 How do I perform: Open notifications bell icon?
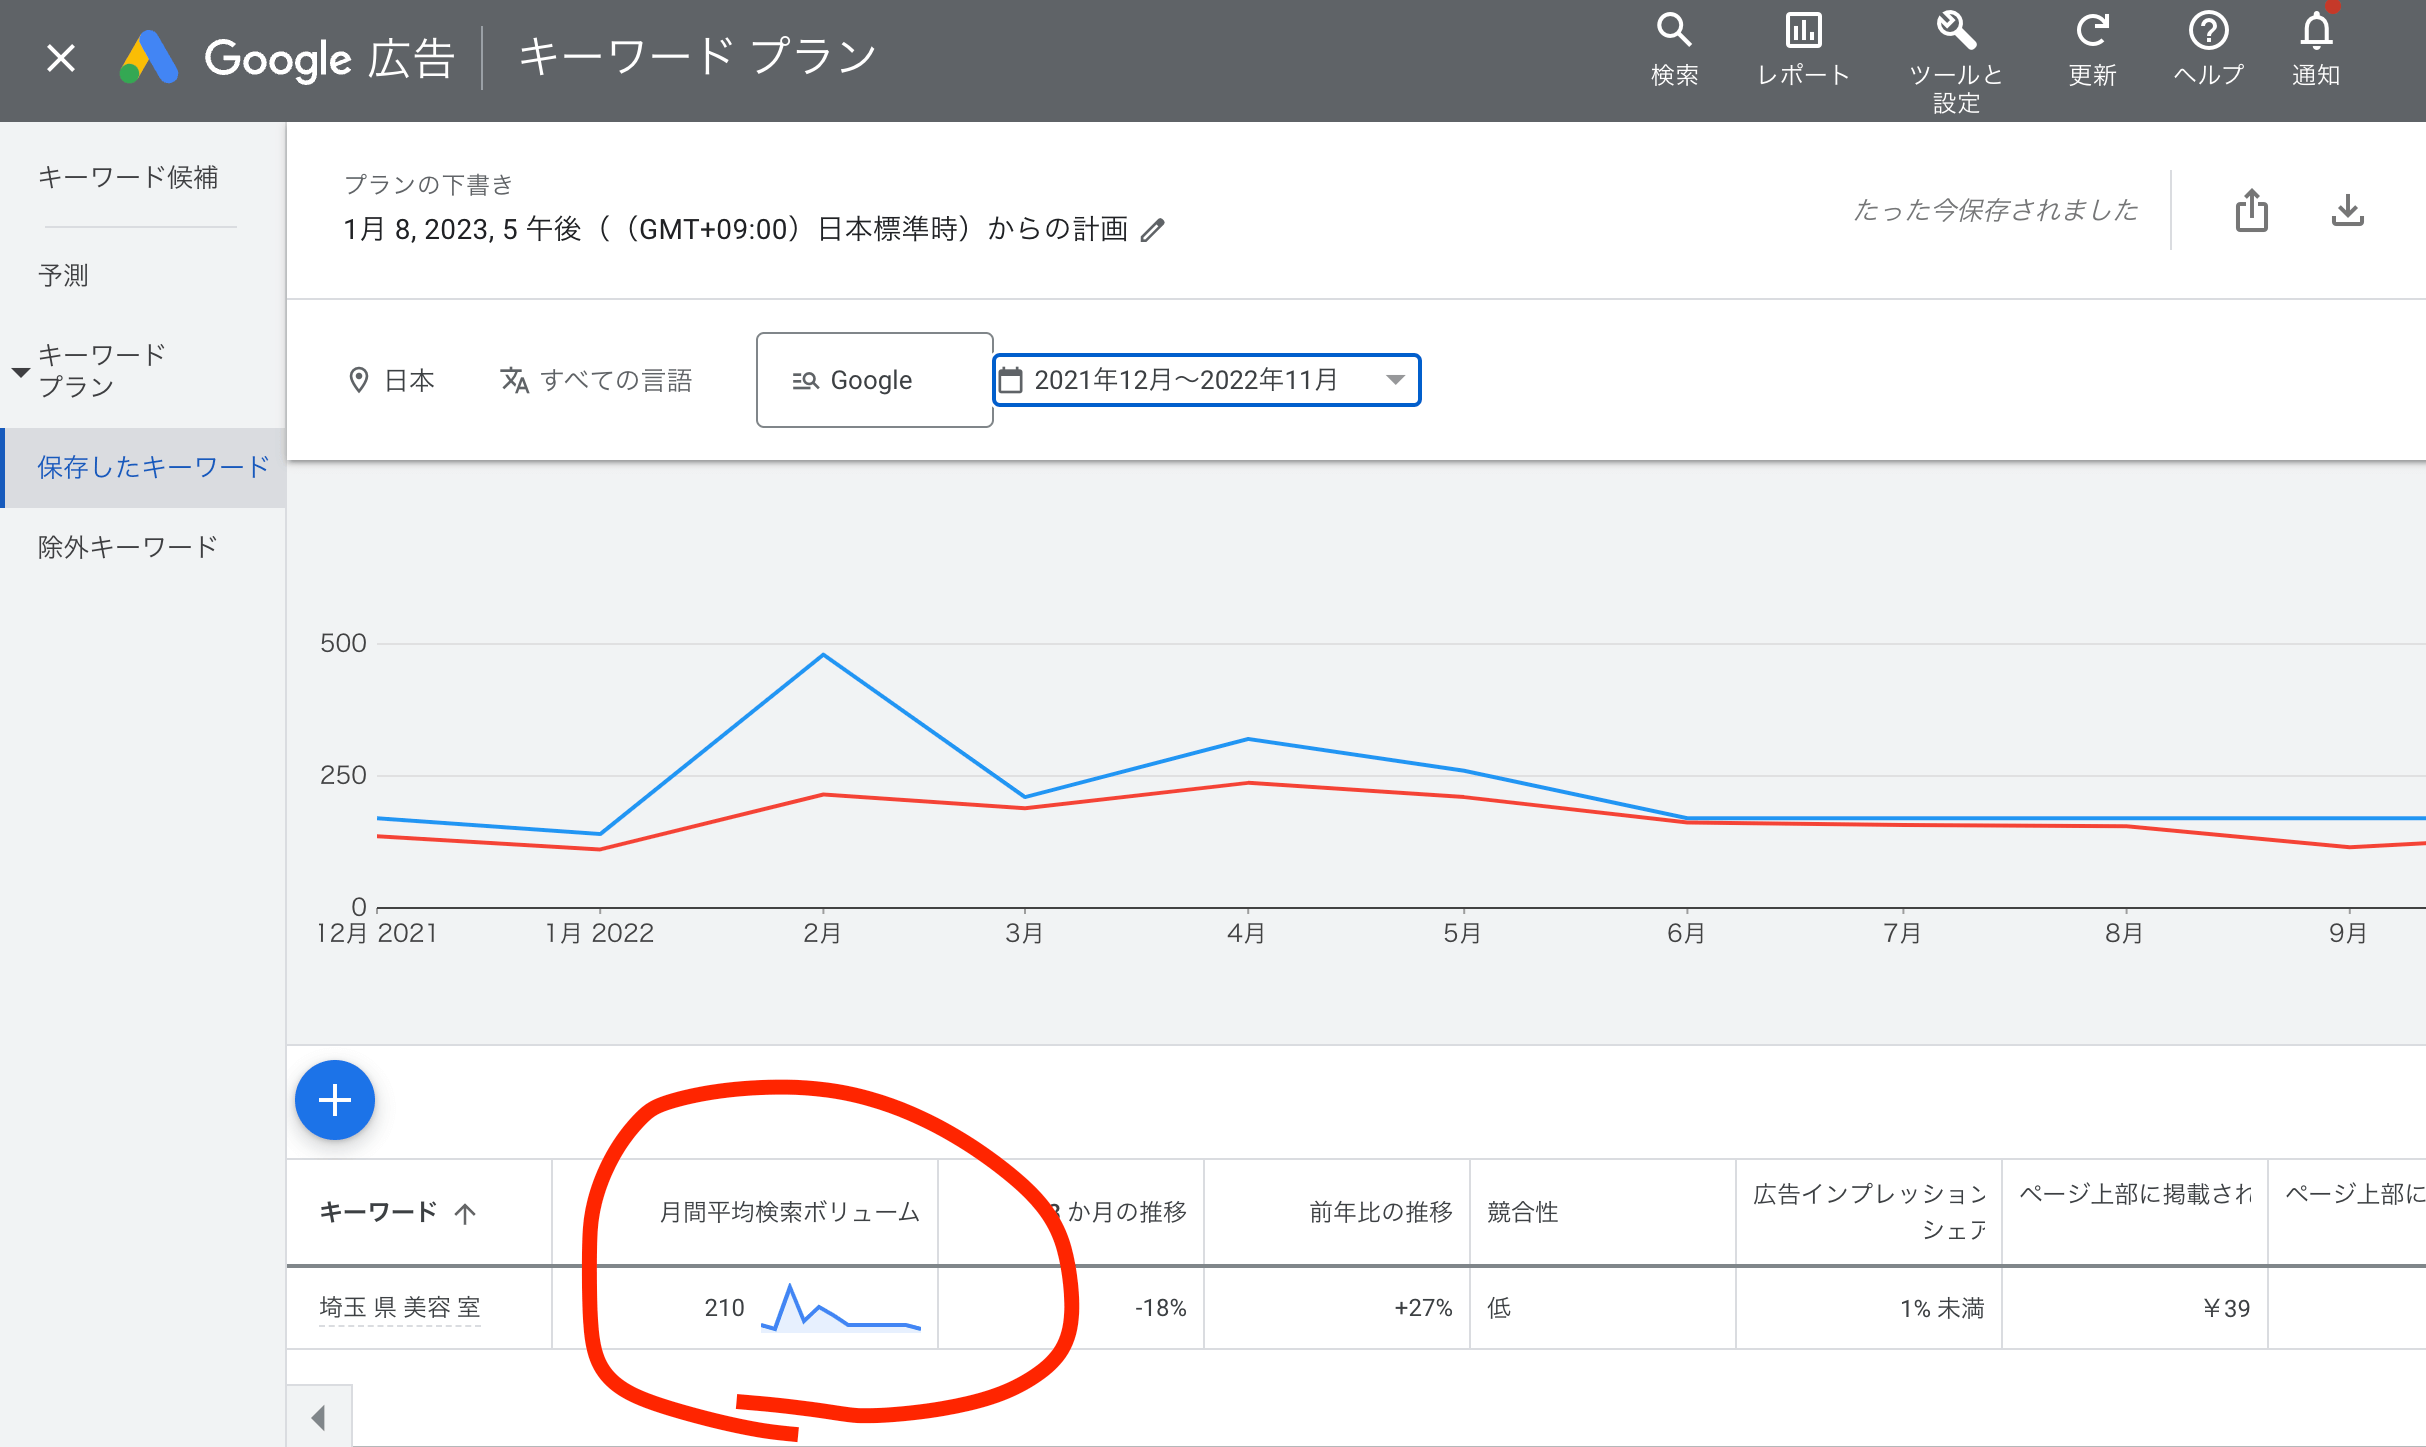click(2316, 31)
